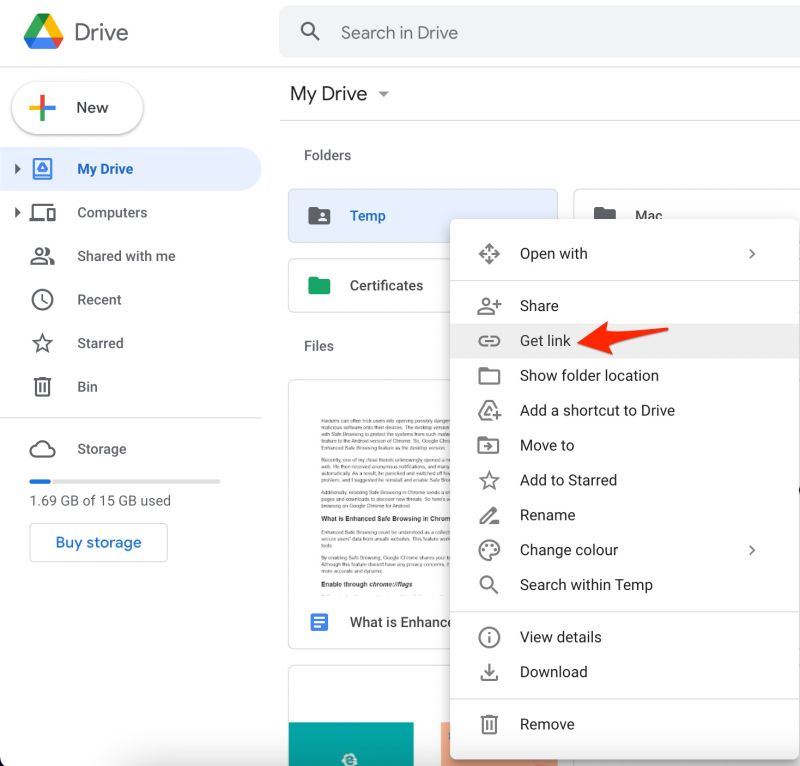Click the Download icon
The image size is (800, 766).
tap(489, 672)
